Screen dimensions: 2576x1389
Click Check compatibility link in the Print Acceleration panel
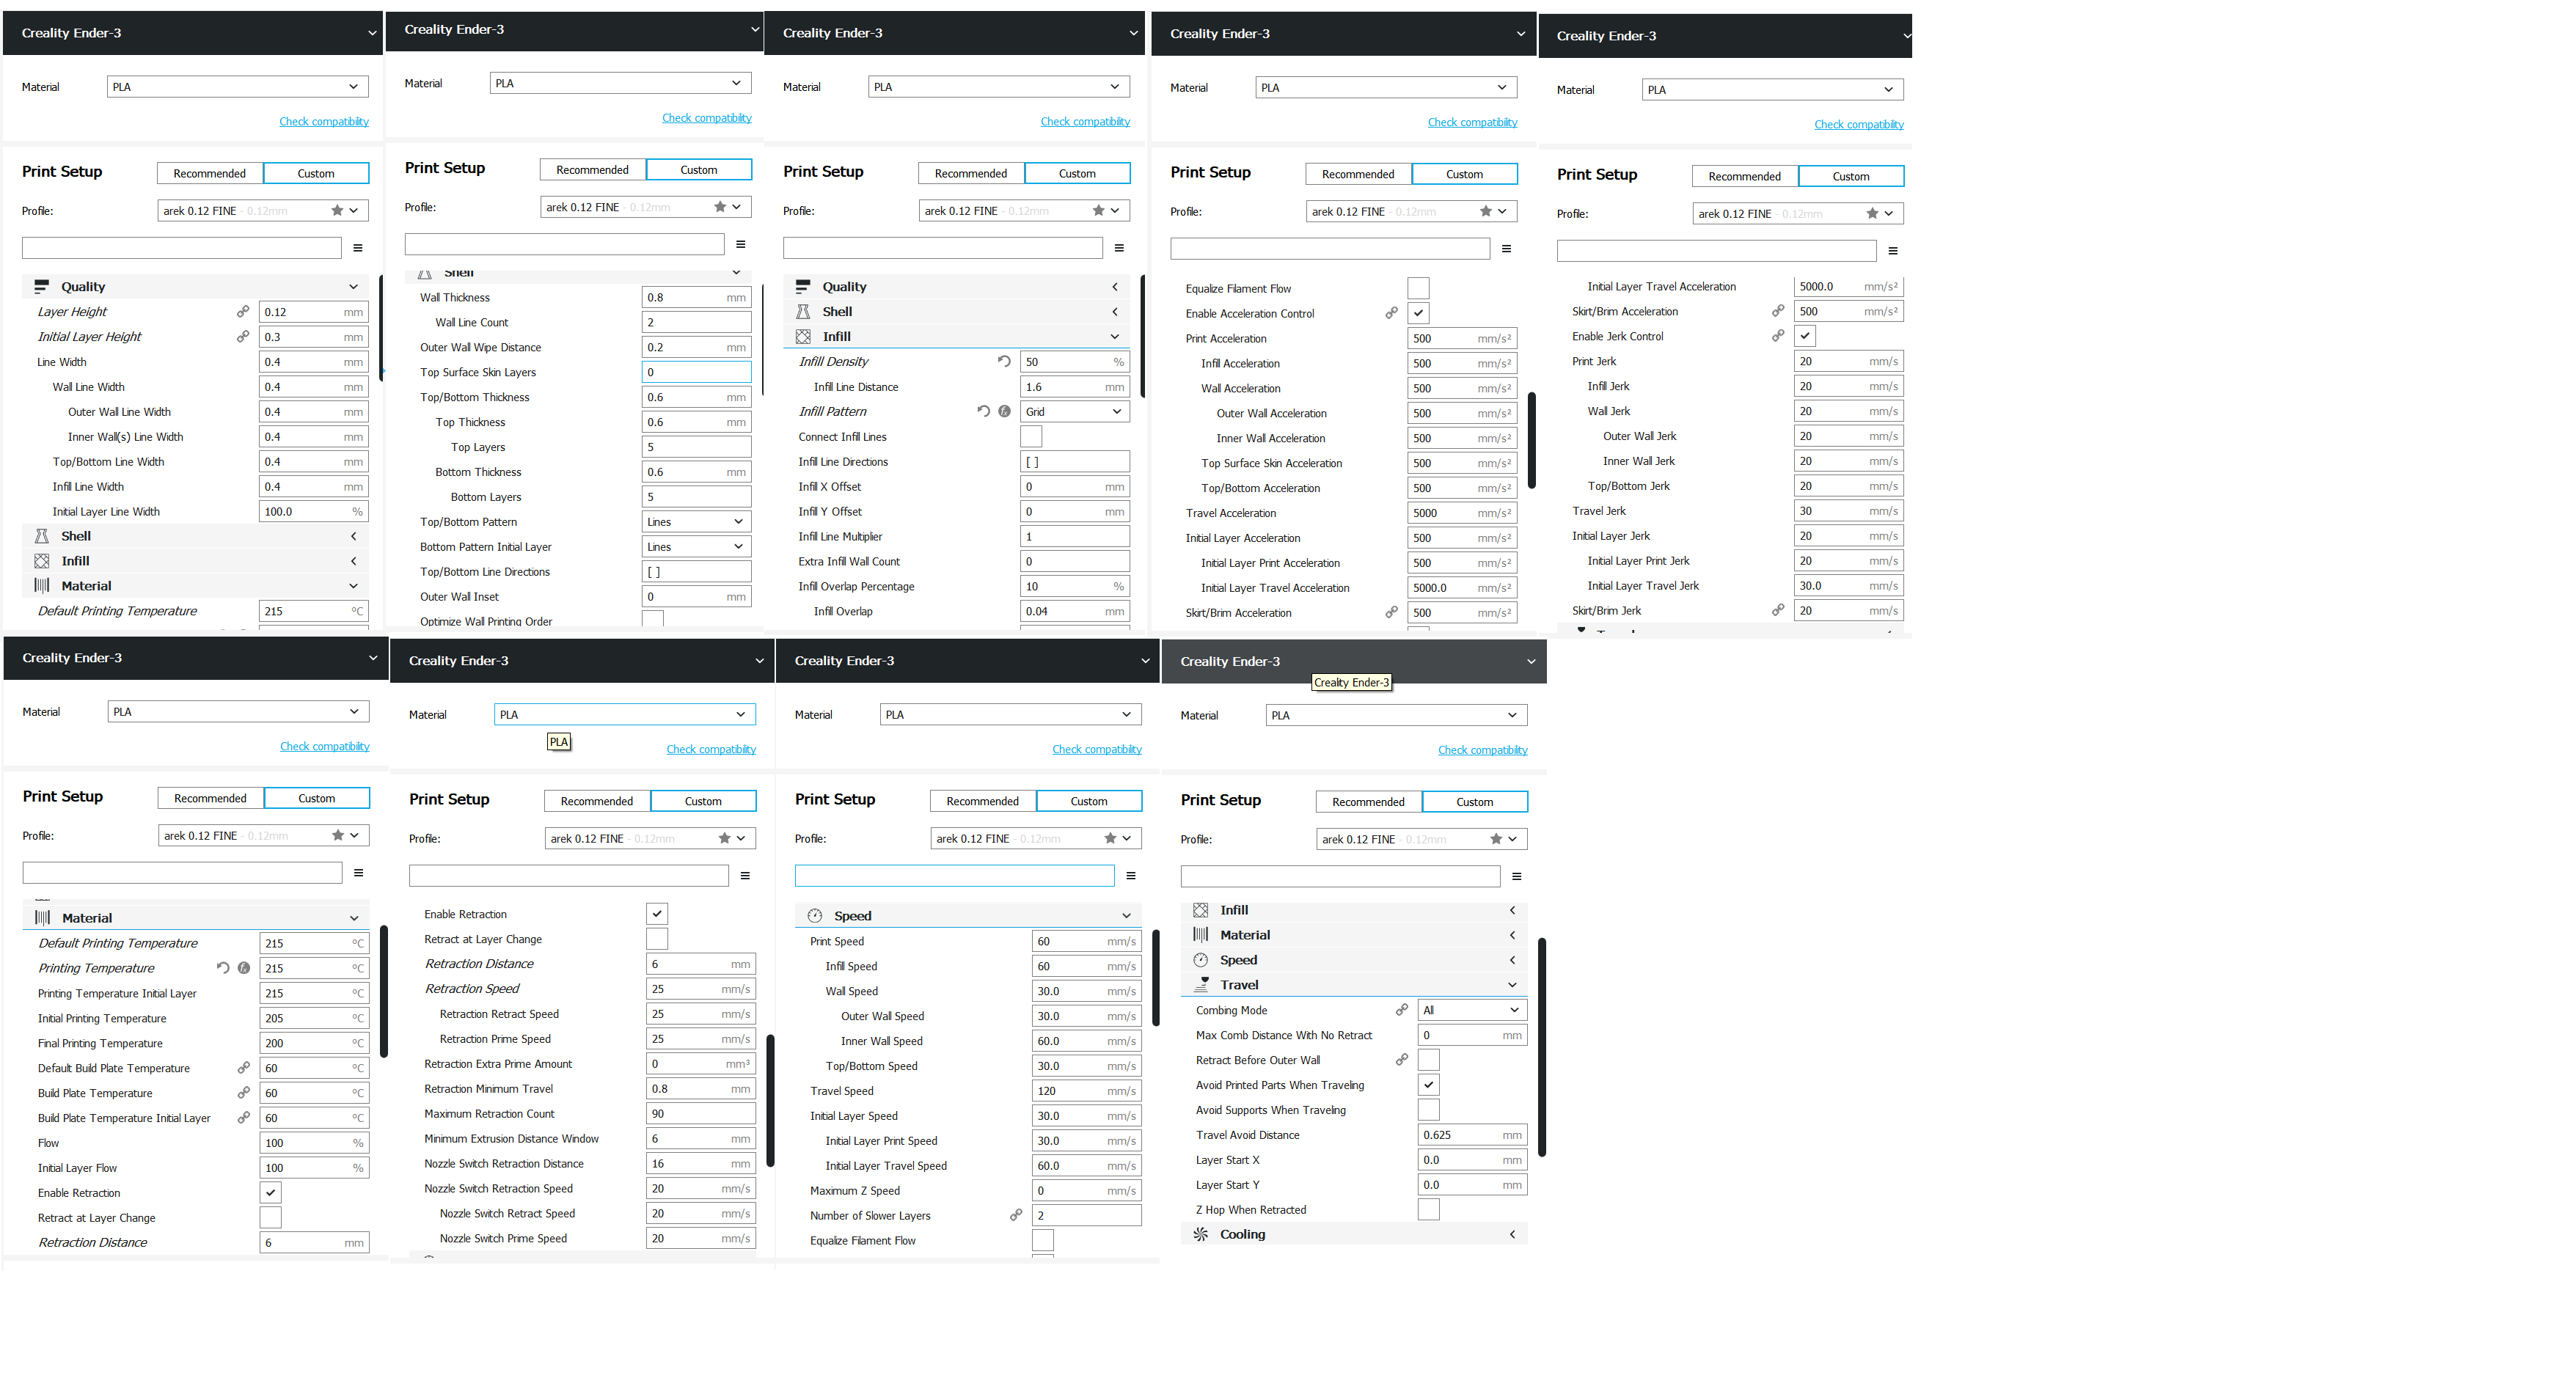(x=1473, y=122)
